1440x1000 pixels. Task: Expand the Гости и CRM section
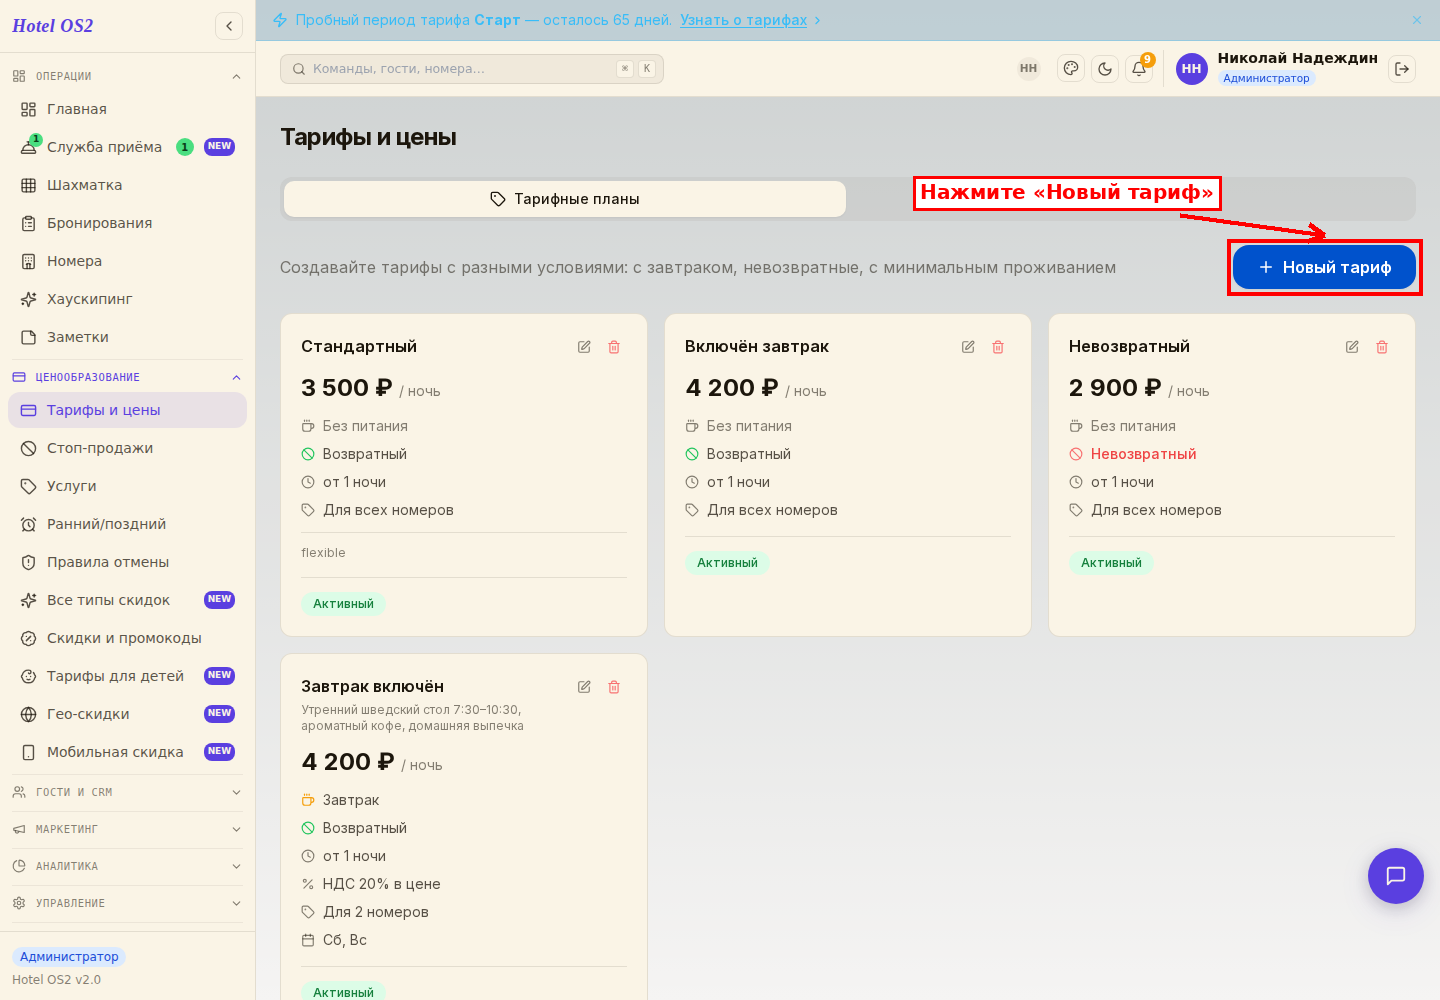point(127,792)
